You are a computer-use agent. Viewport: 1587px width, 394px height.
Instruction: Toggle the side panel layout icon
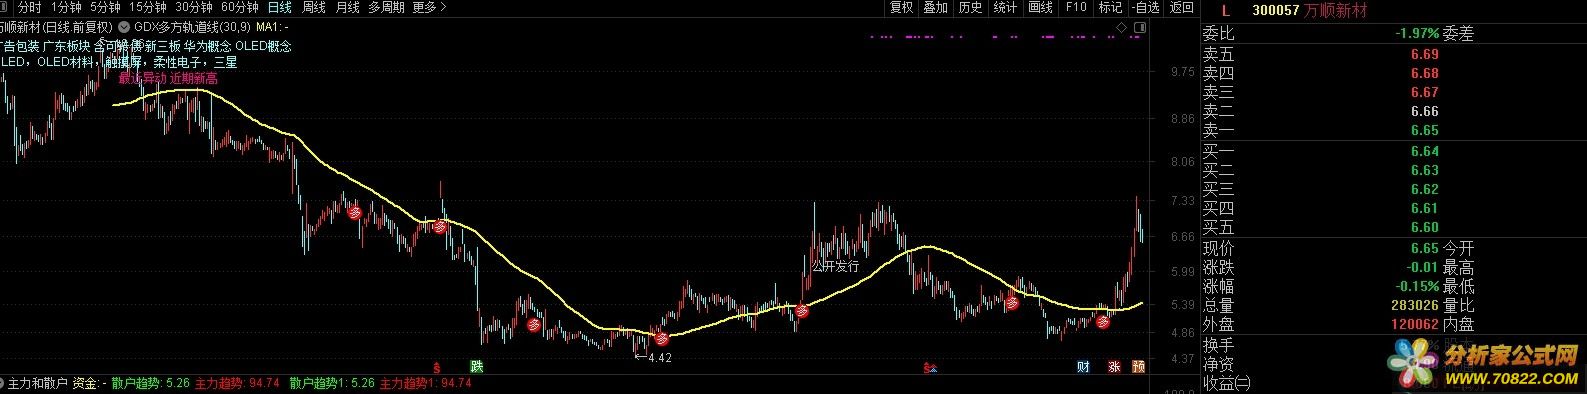(1140, 27)
